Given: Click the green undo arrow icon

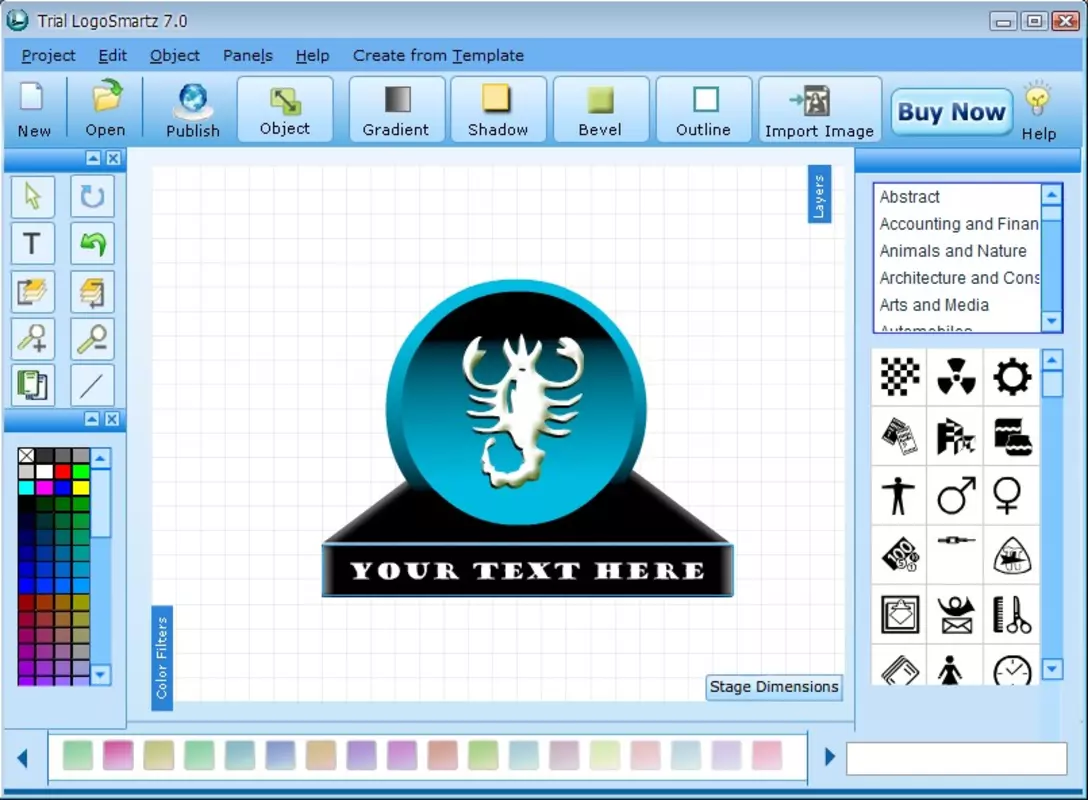Looking at the screenshot, I should coord(92,244).
